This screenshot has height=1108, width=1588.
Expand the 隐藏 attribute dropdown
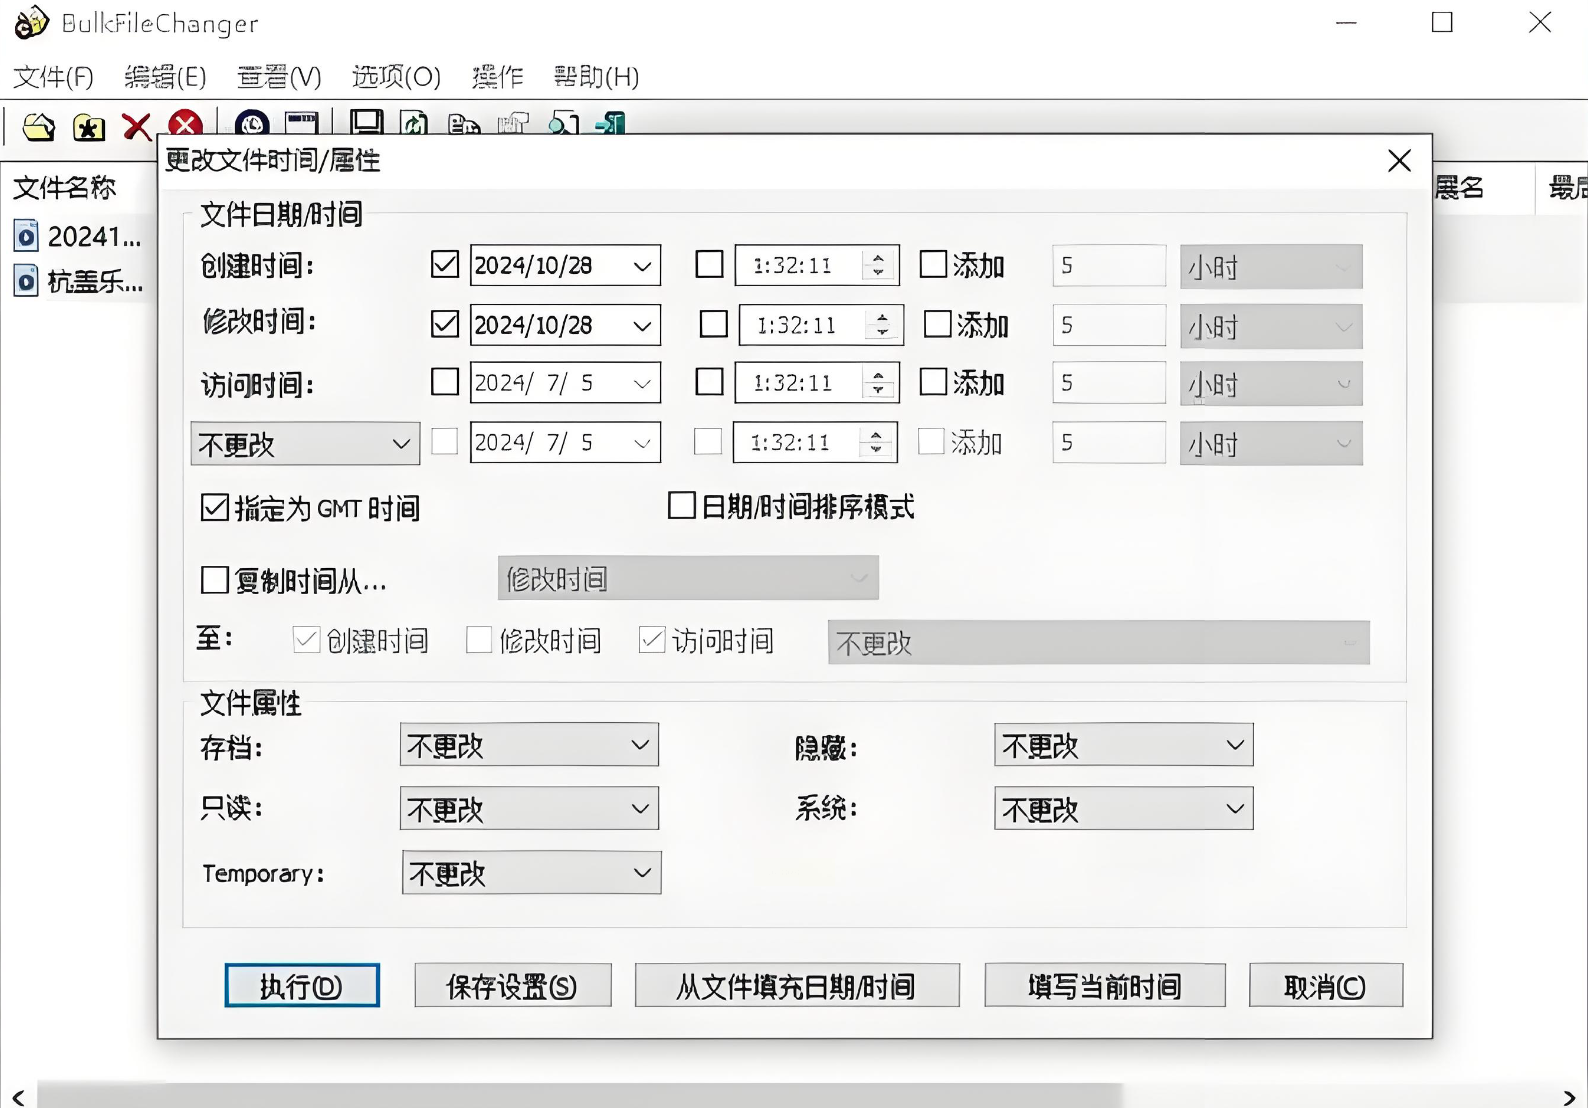1123,745
